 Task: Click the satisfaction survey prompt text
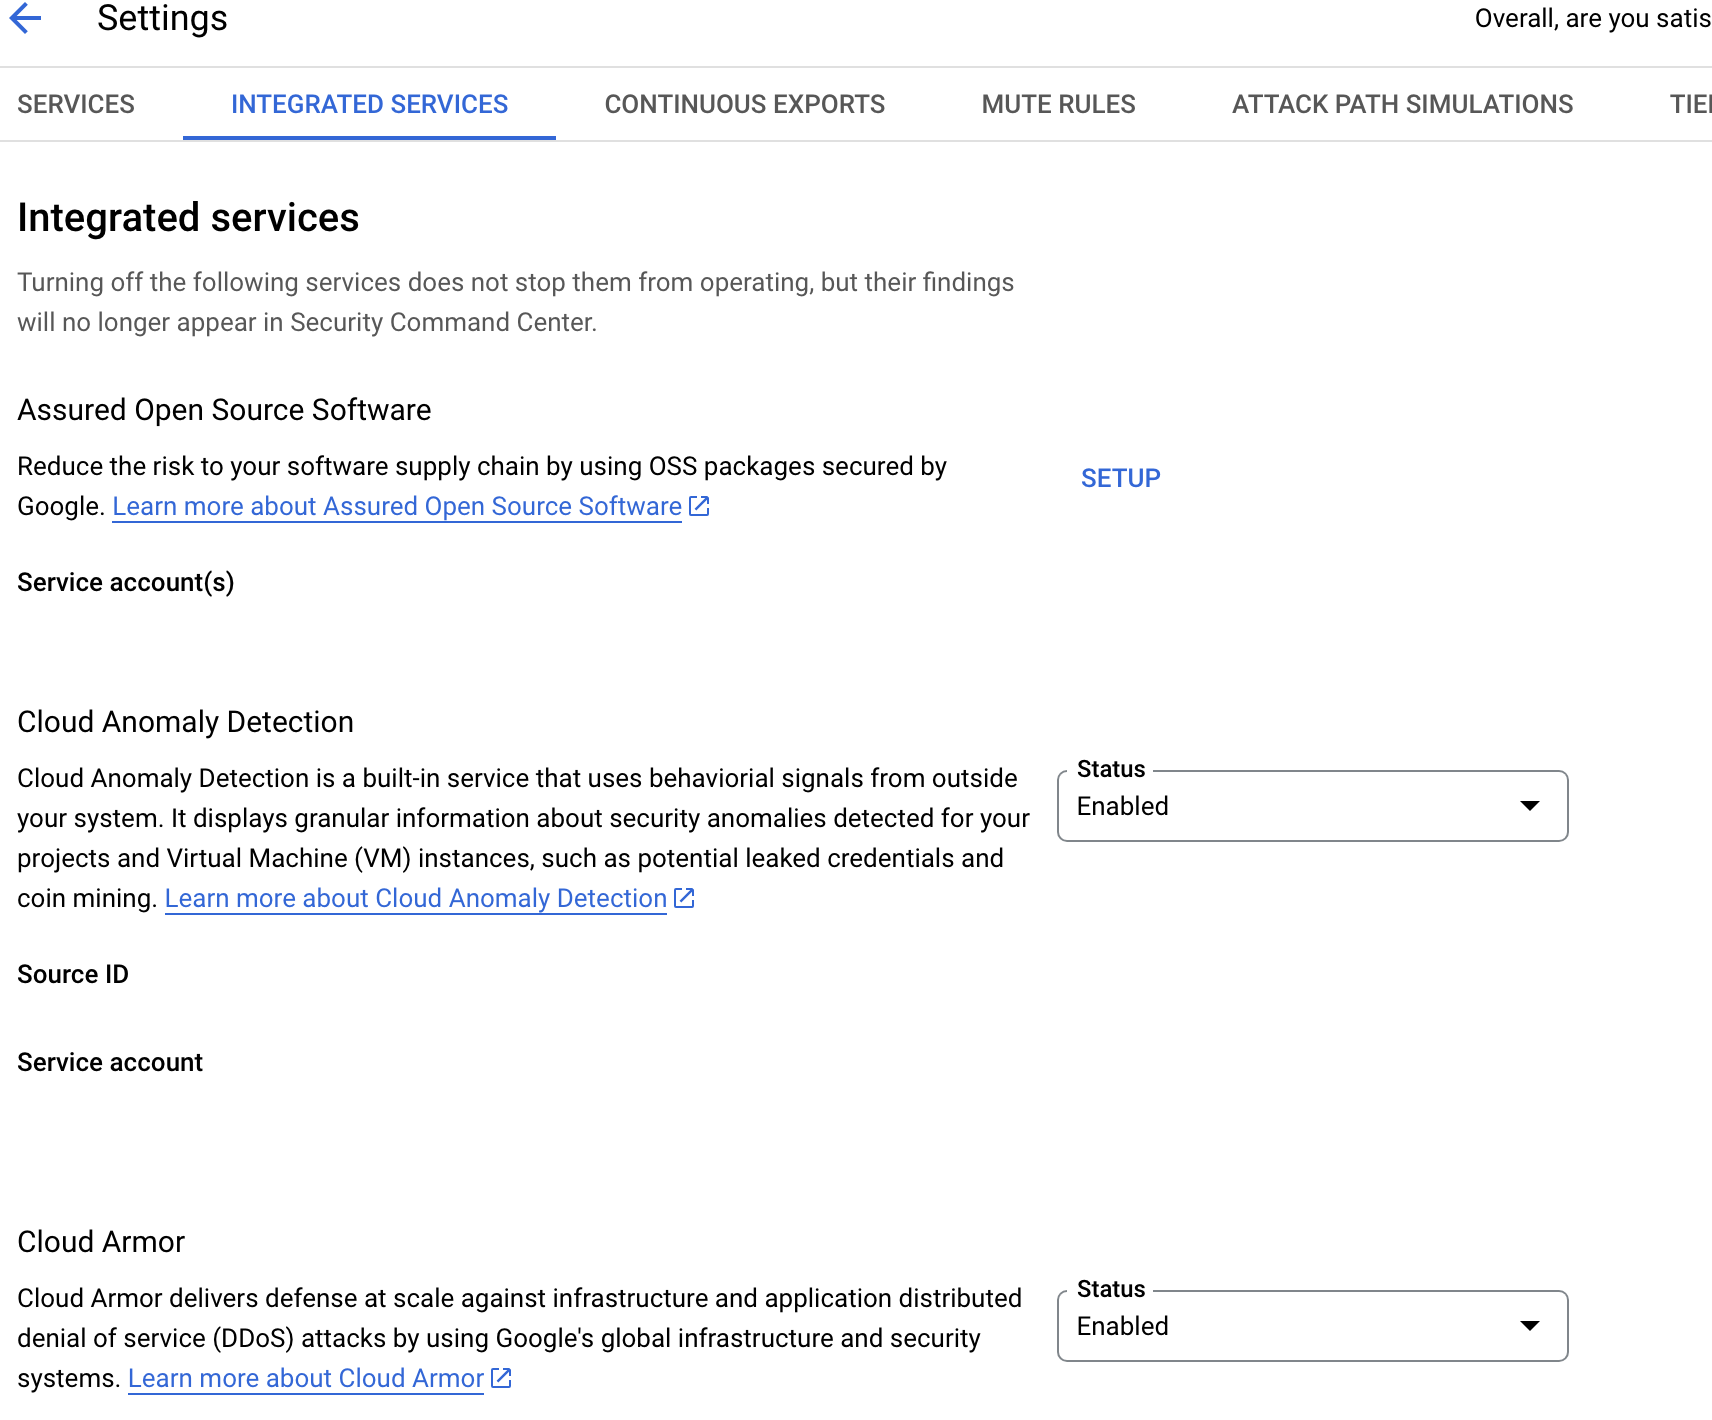(1592, 18)
